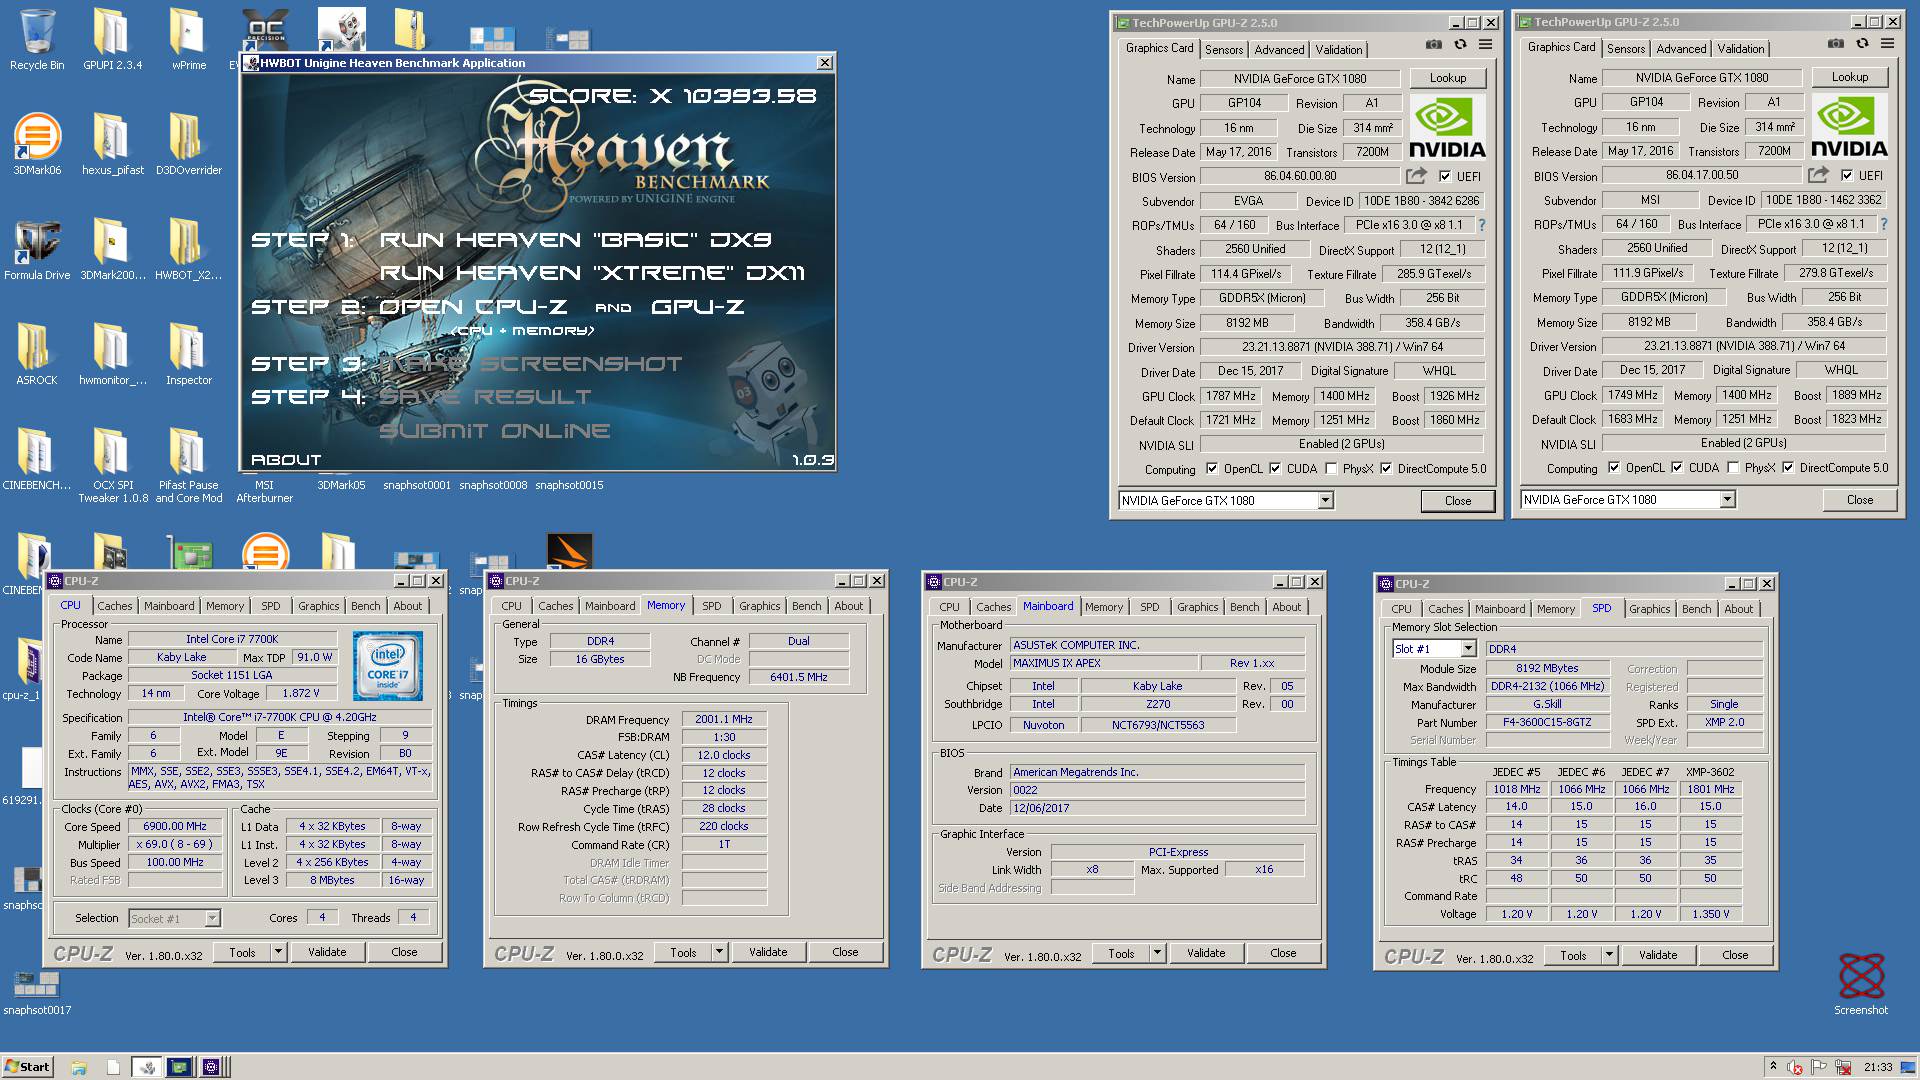This screenshot has width=1920, height=1080.
Task: Toggle DirectCompute 5.0 checkbox in left GPU-Z
Action: (1386, 469)
